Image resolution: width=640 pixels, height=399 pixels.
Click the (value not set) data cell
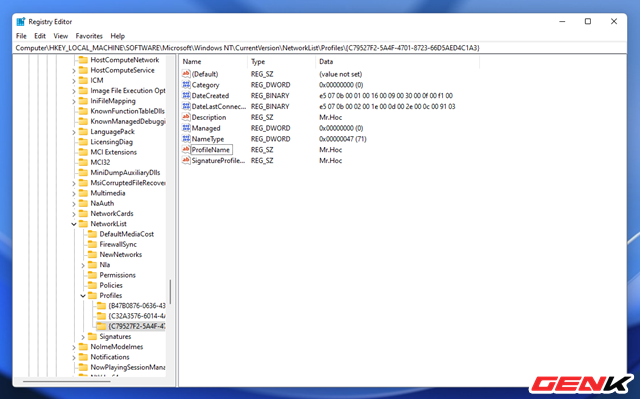(340, 74)
